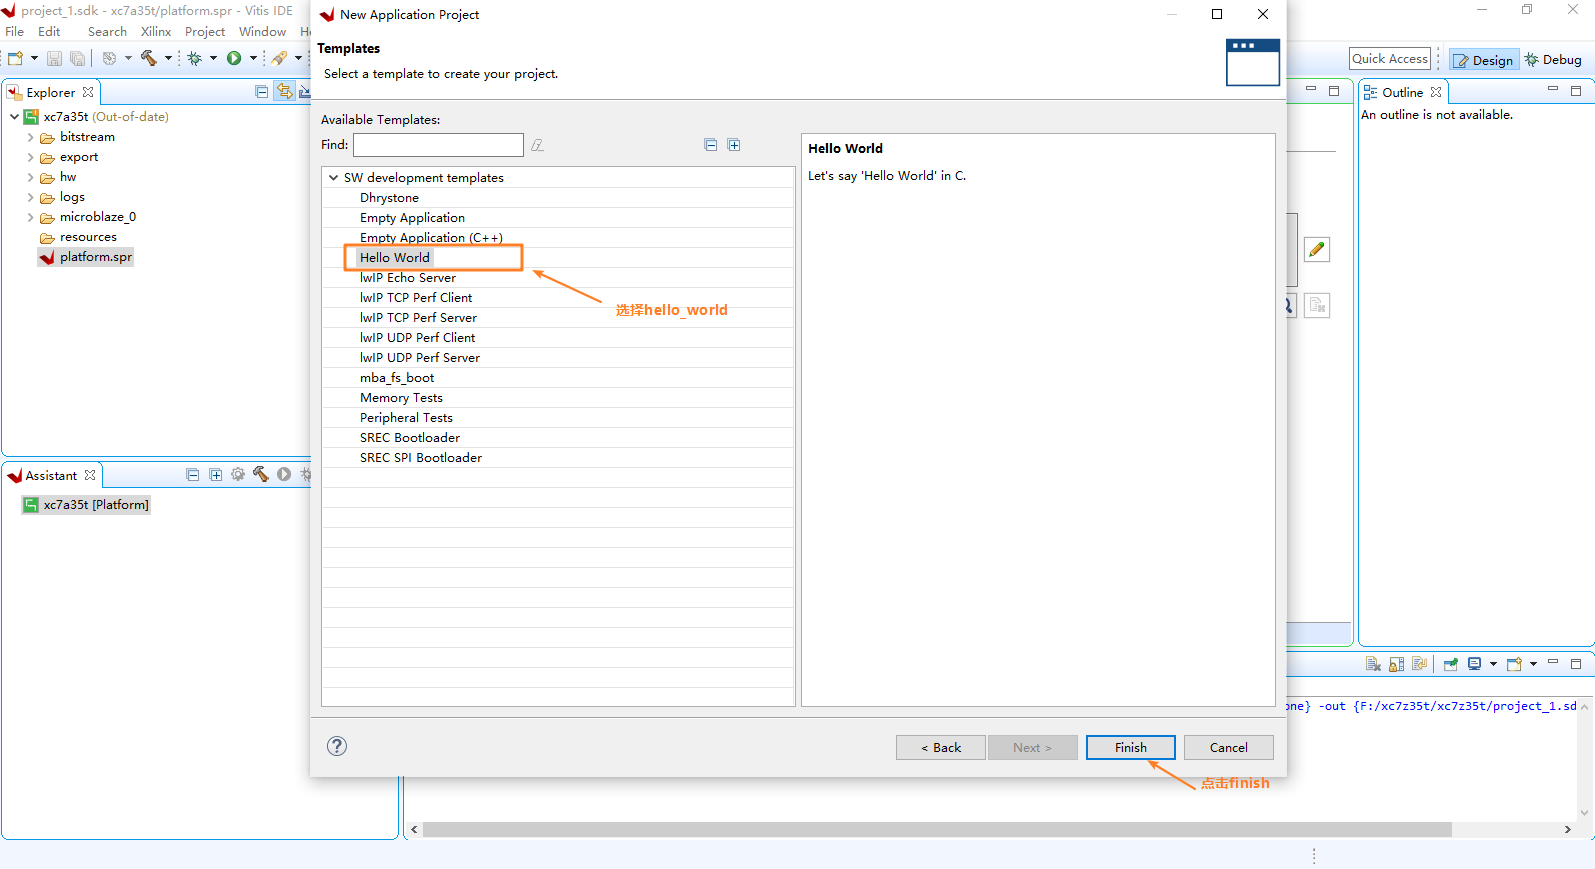This screenshot has width=1595, height=869.
Task: Select the lwIP Echo Server template
Action: [x=408, y=277]
